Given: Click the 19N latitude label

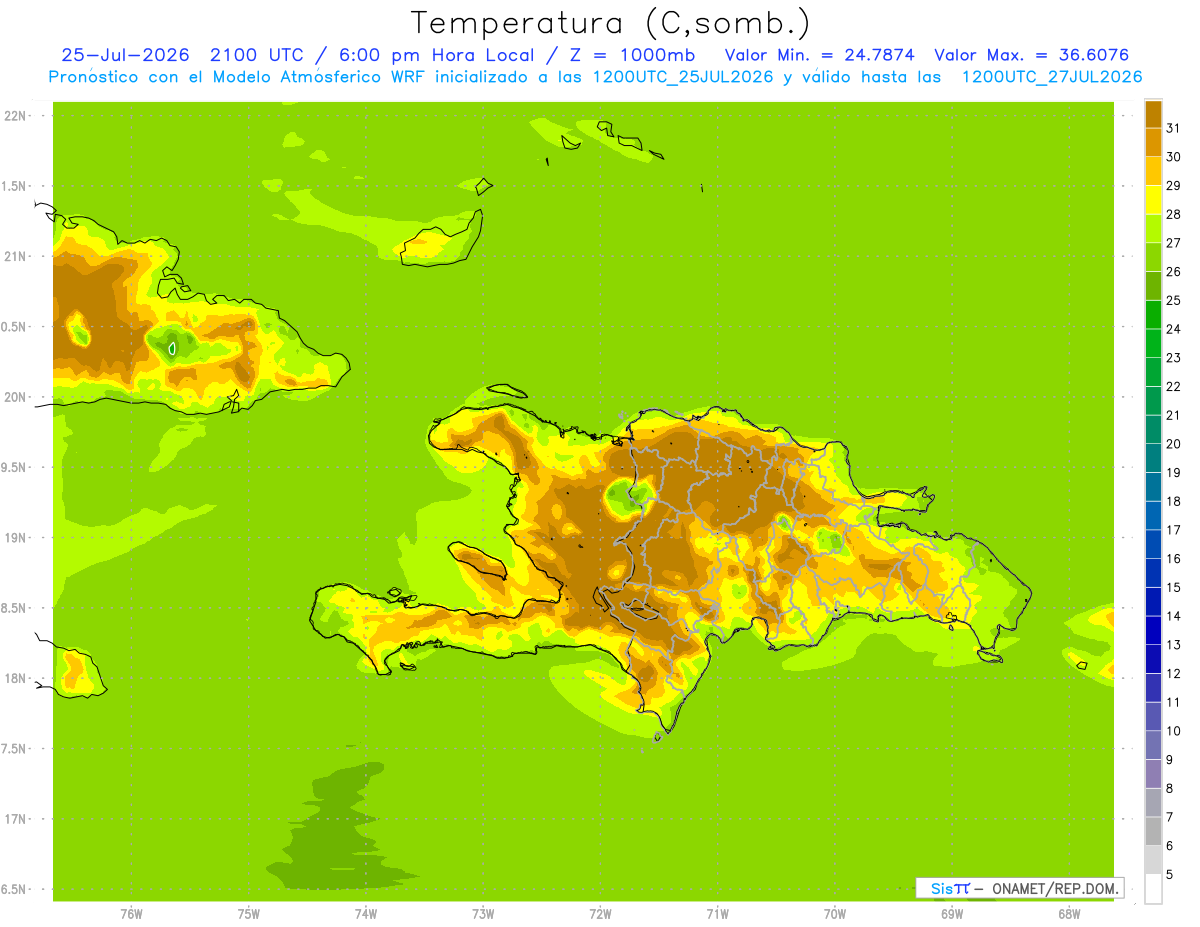Looking at the screenshot, I should point(15,537).
